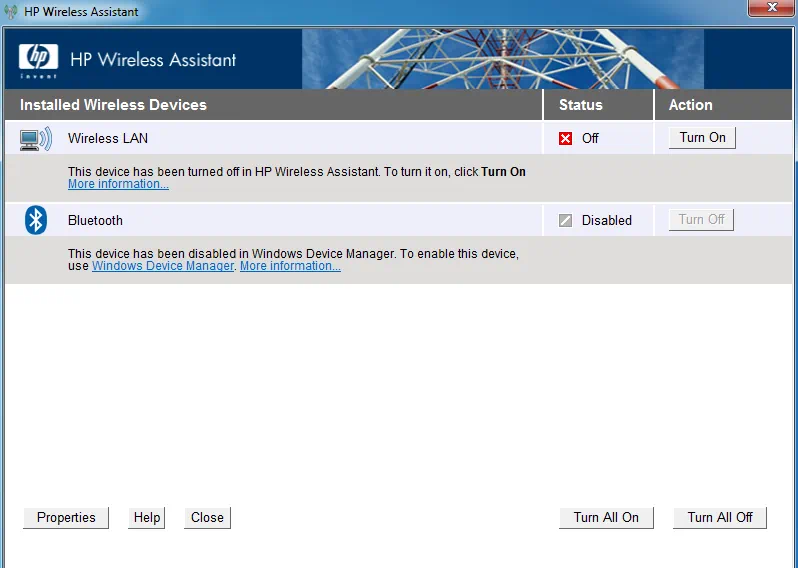This screenshot has height=568, width=798.
Task: Open the Windows Device Manager link
Action: 163,266
